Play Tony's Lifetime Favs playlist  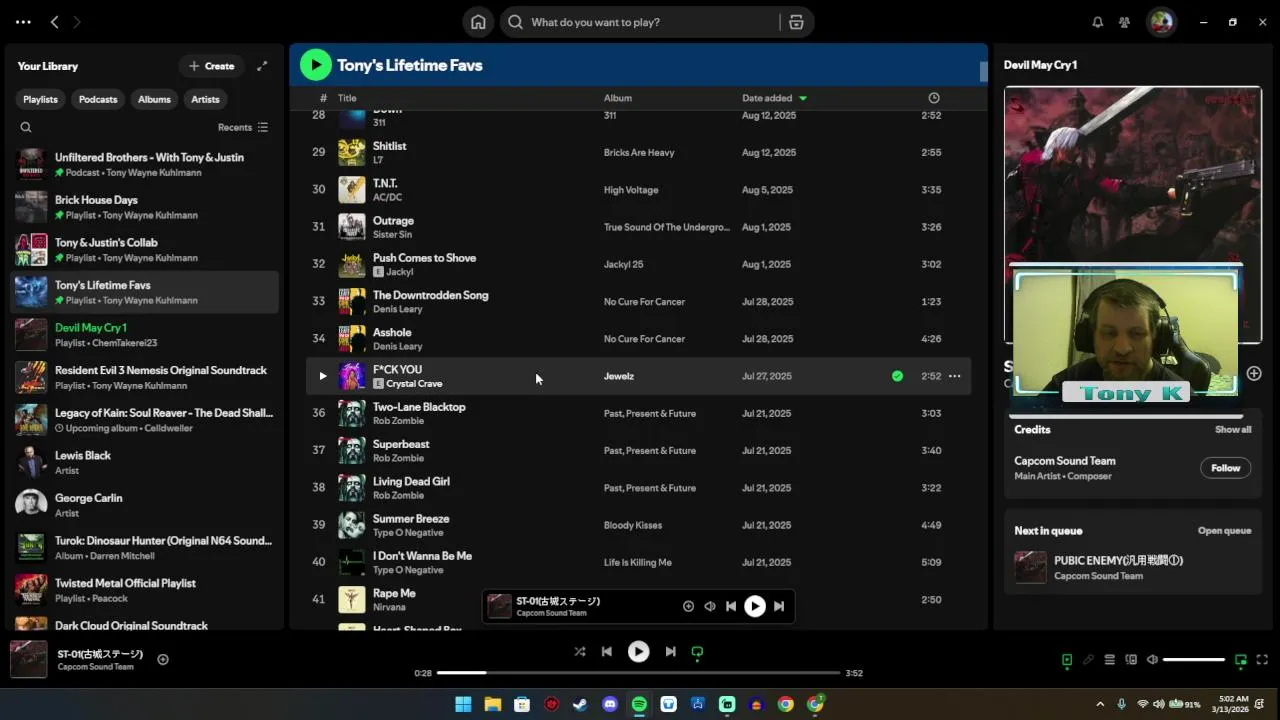point(316,65)
